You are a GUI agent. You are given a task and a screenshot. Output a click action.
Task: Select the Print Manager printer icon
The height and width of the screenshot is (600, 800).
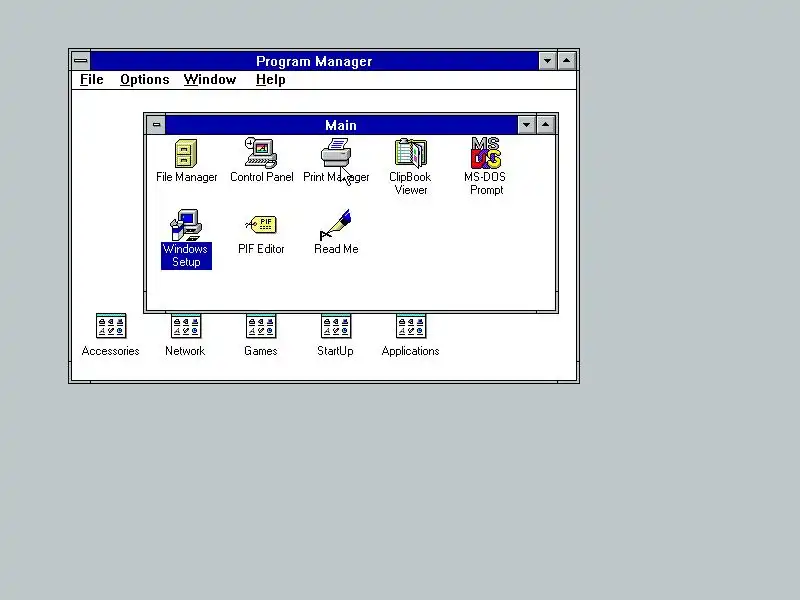coord(336,153)
